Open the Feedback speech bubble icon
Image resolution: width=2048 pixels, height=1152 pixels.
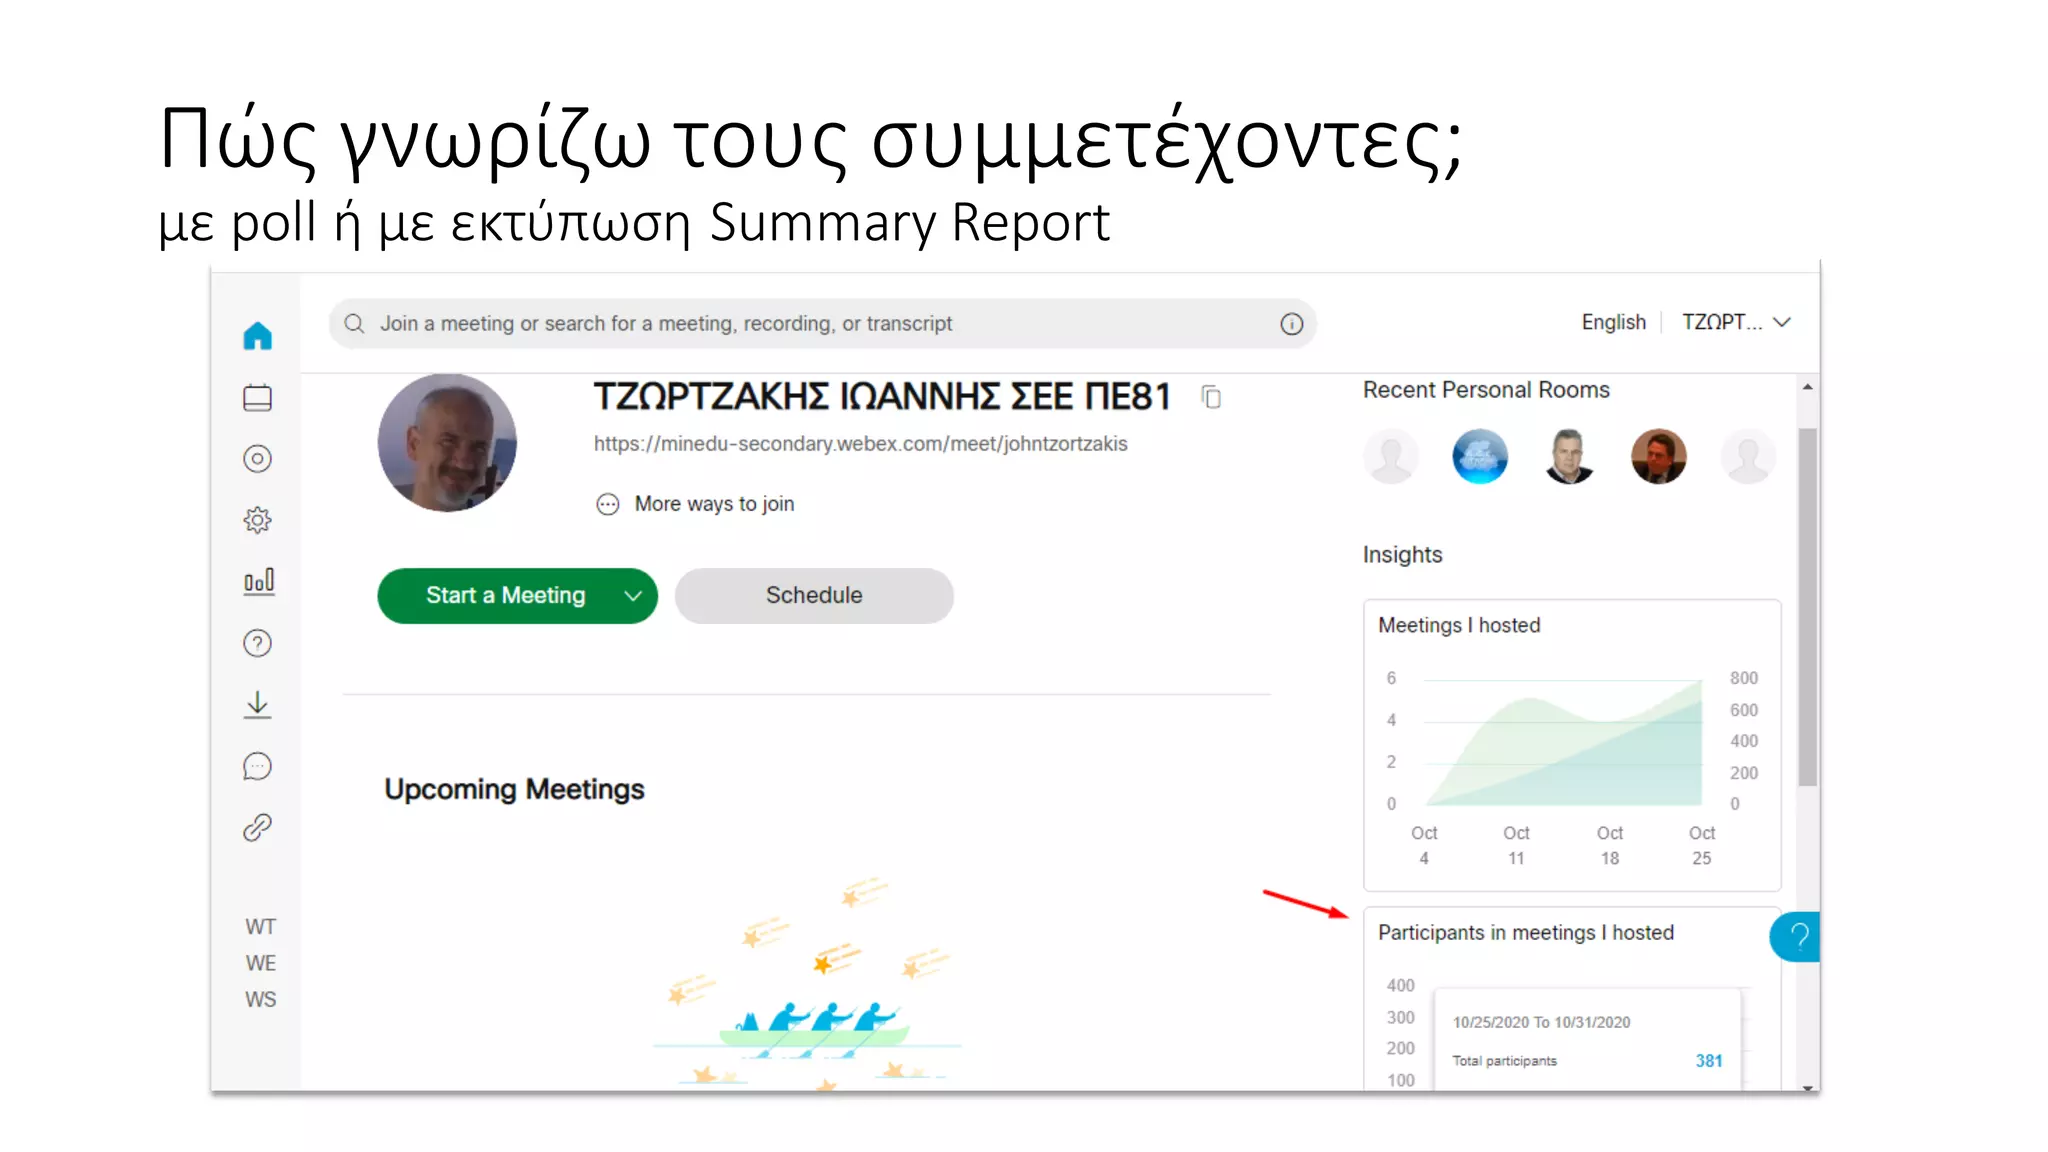point(258,766)
